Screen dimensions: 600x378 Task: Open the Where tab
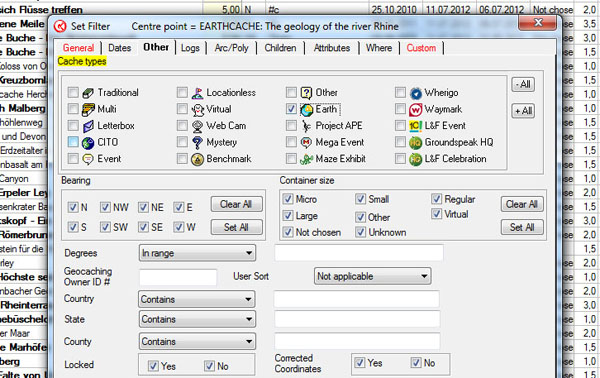378,48
